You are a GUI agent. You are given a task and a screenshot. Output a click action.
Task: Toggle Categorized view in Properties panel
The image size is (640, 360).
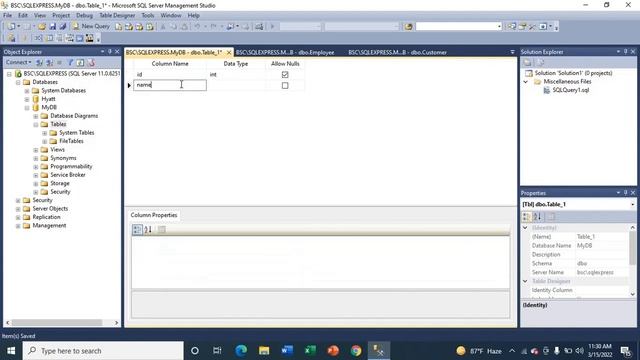click(x=527, y=217)
